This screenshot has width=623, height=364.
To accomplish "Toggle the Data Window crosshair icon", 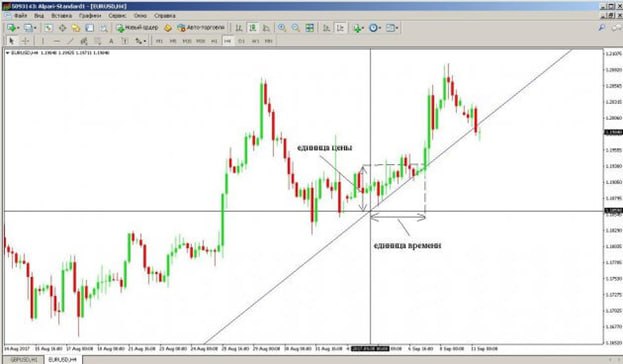I will (x=62, y=28).
